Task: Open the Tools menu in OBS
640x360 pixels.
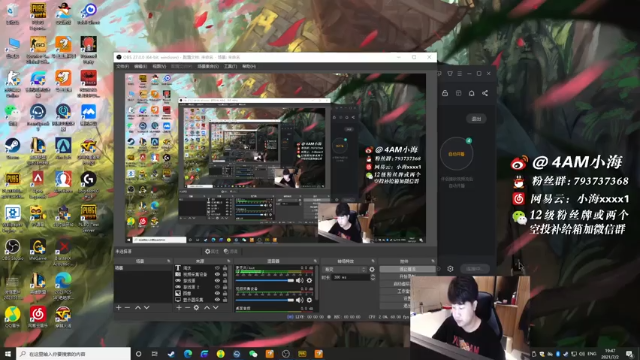Action: coord(231,66)
